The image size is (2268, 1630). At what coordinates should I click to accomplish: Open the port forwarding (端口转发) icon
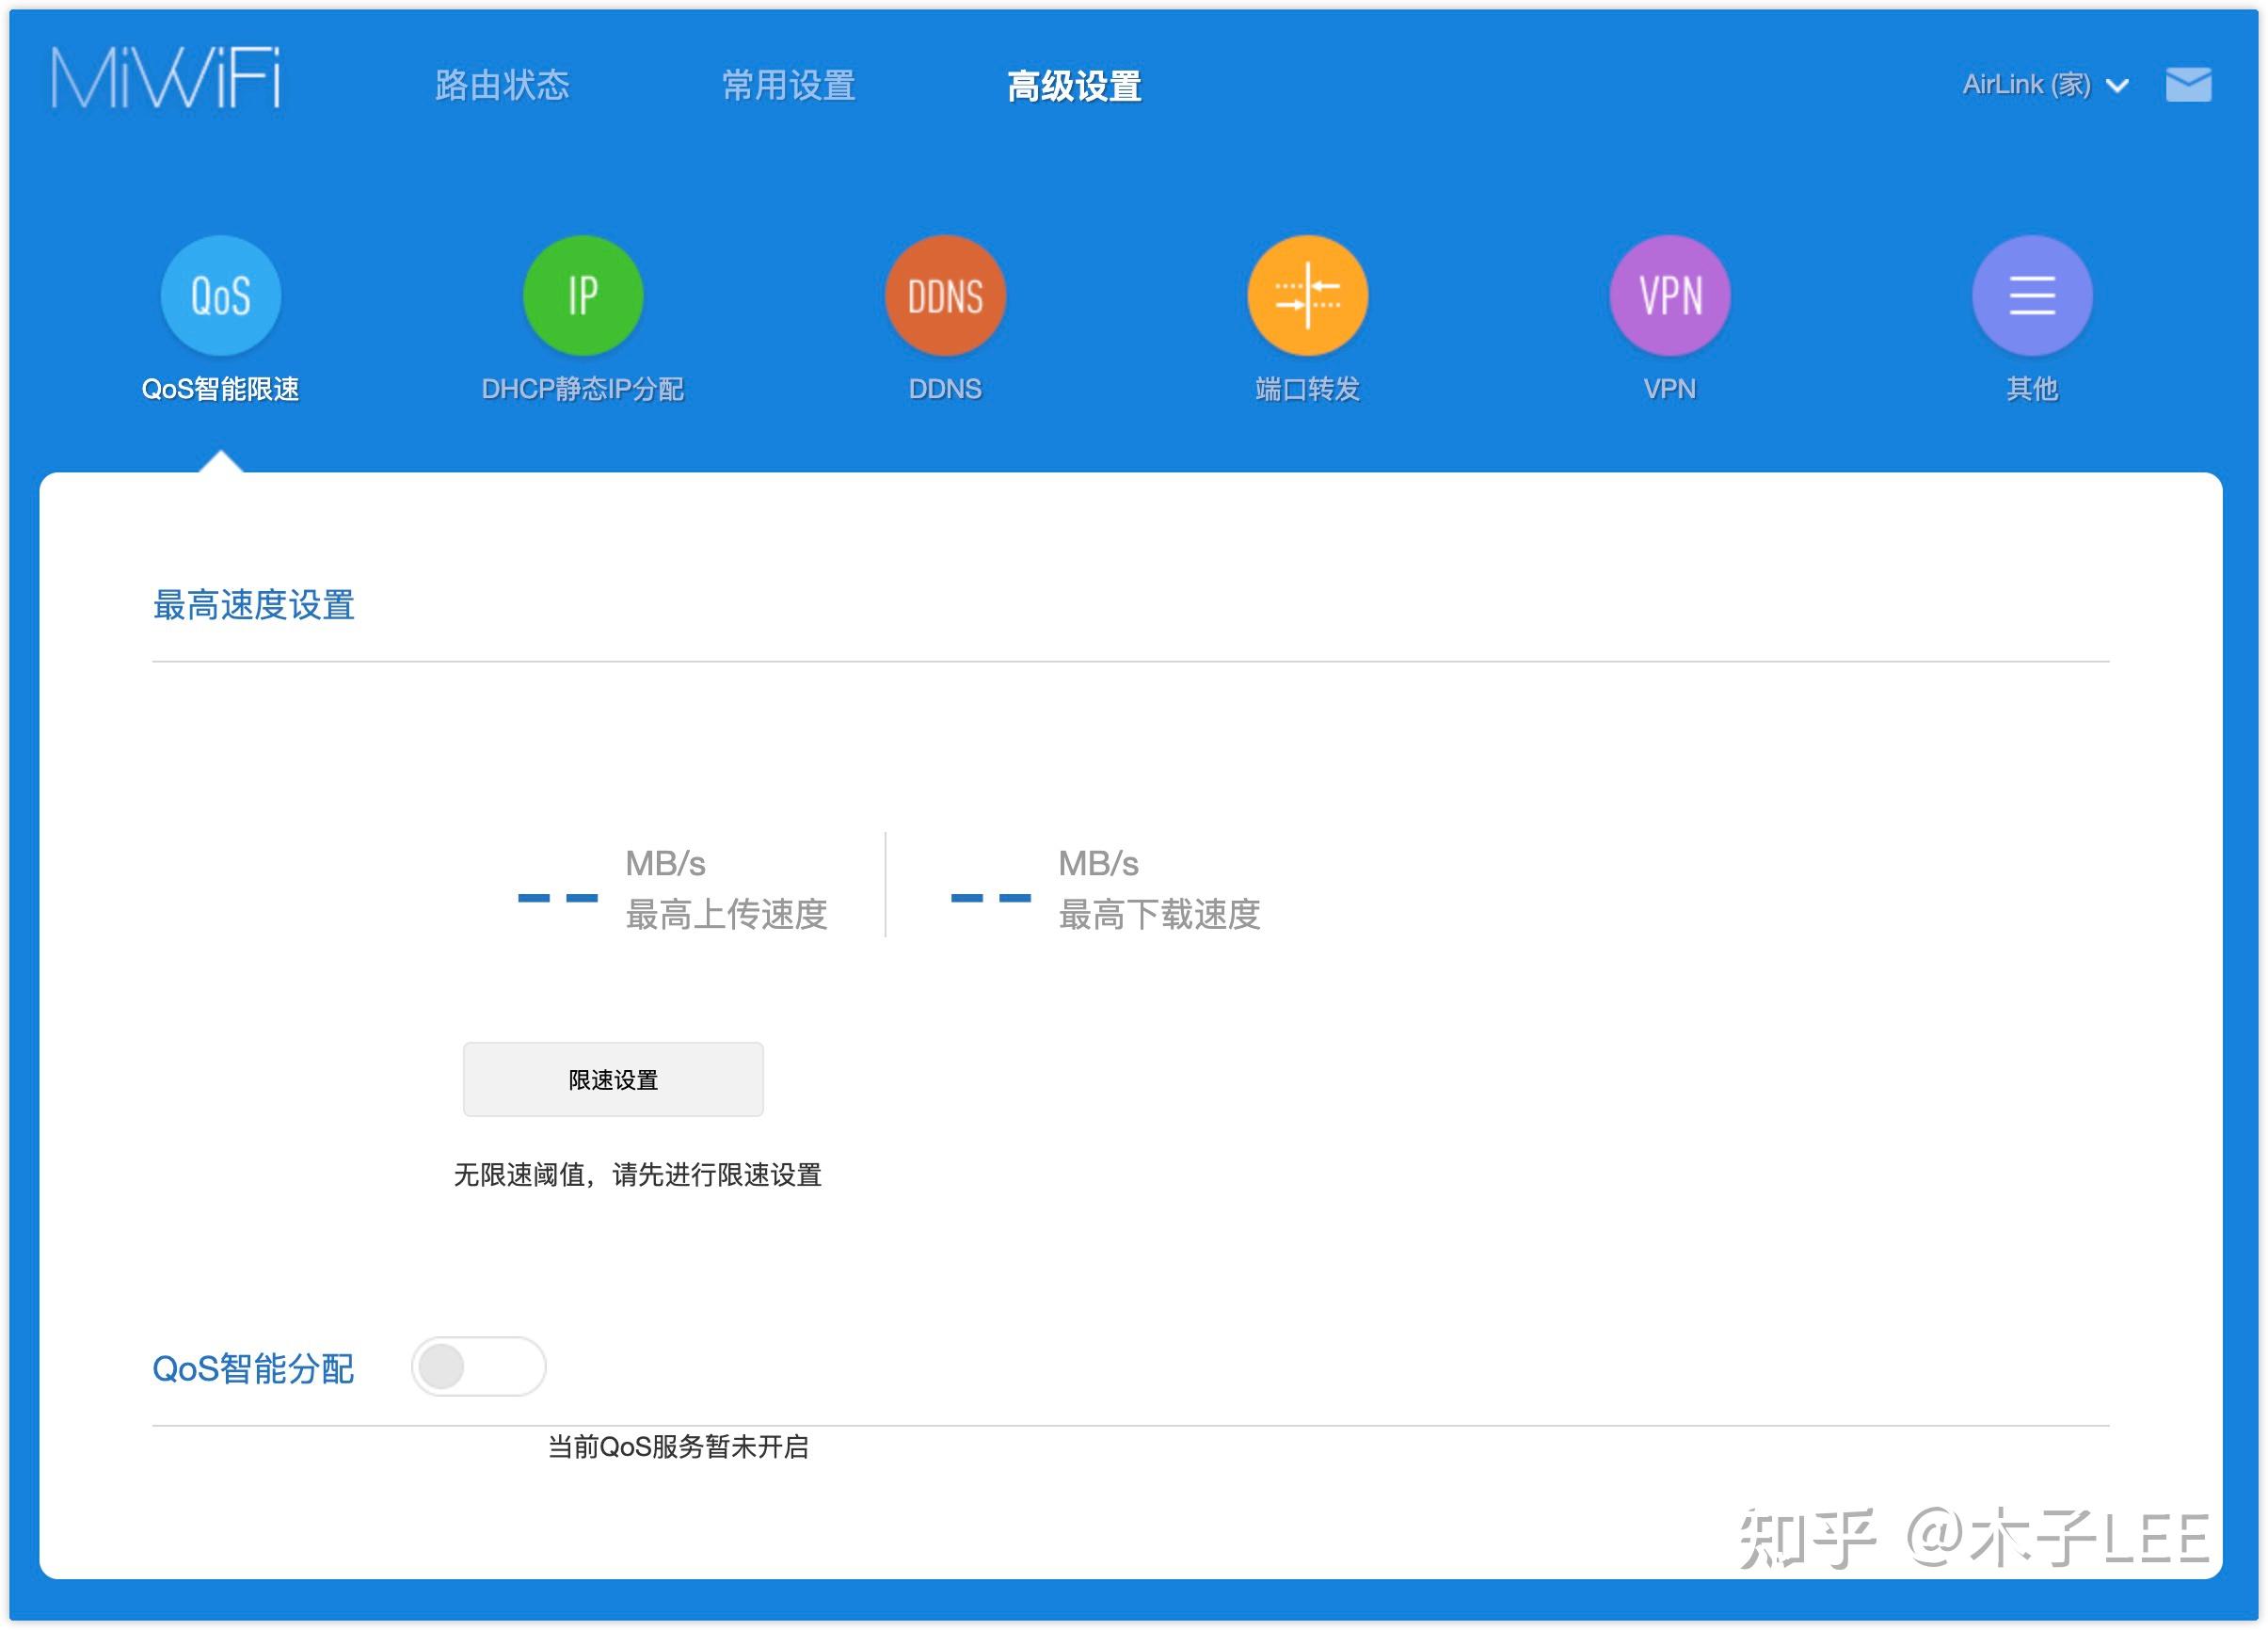coord(1307,296)
